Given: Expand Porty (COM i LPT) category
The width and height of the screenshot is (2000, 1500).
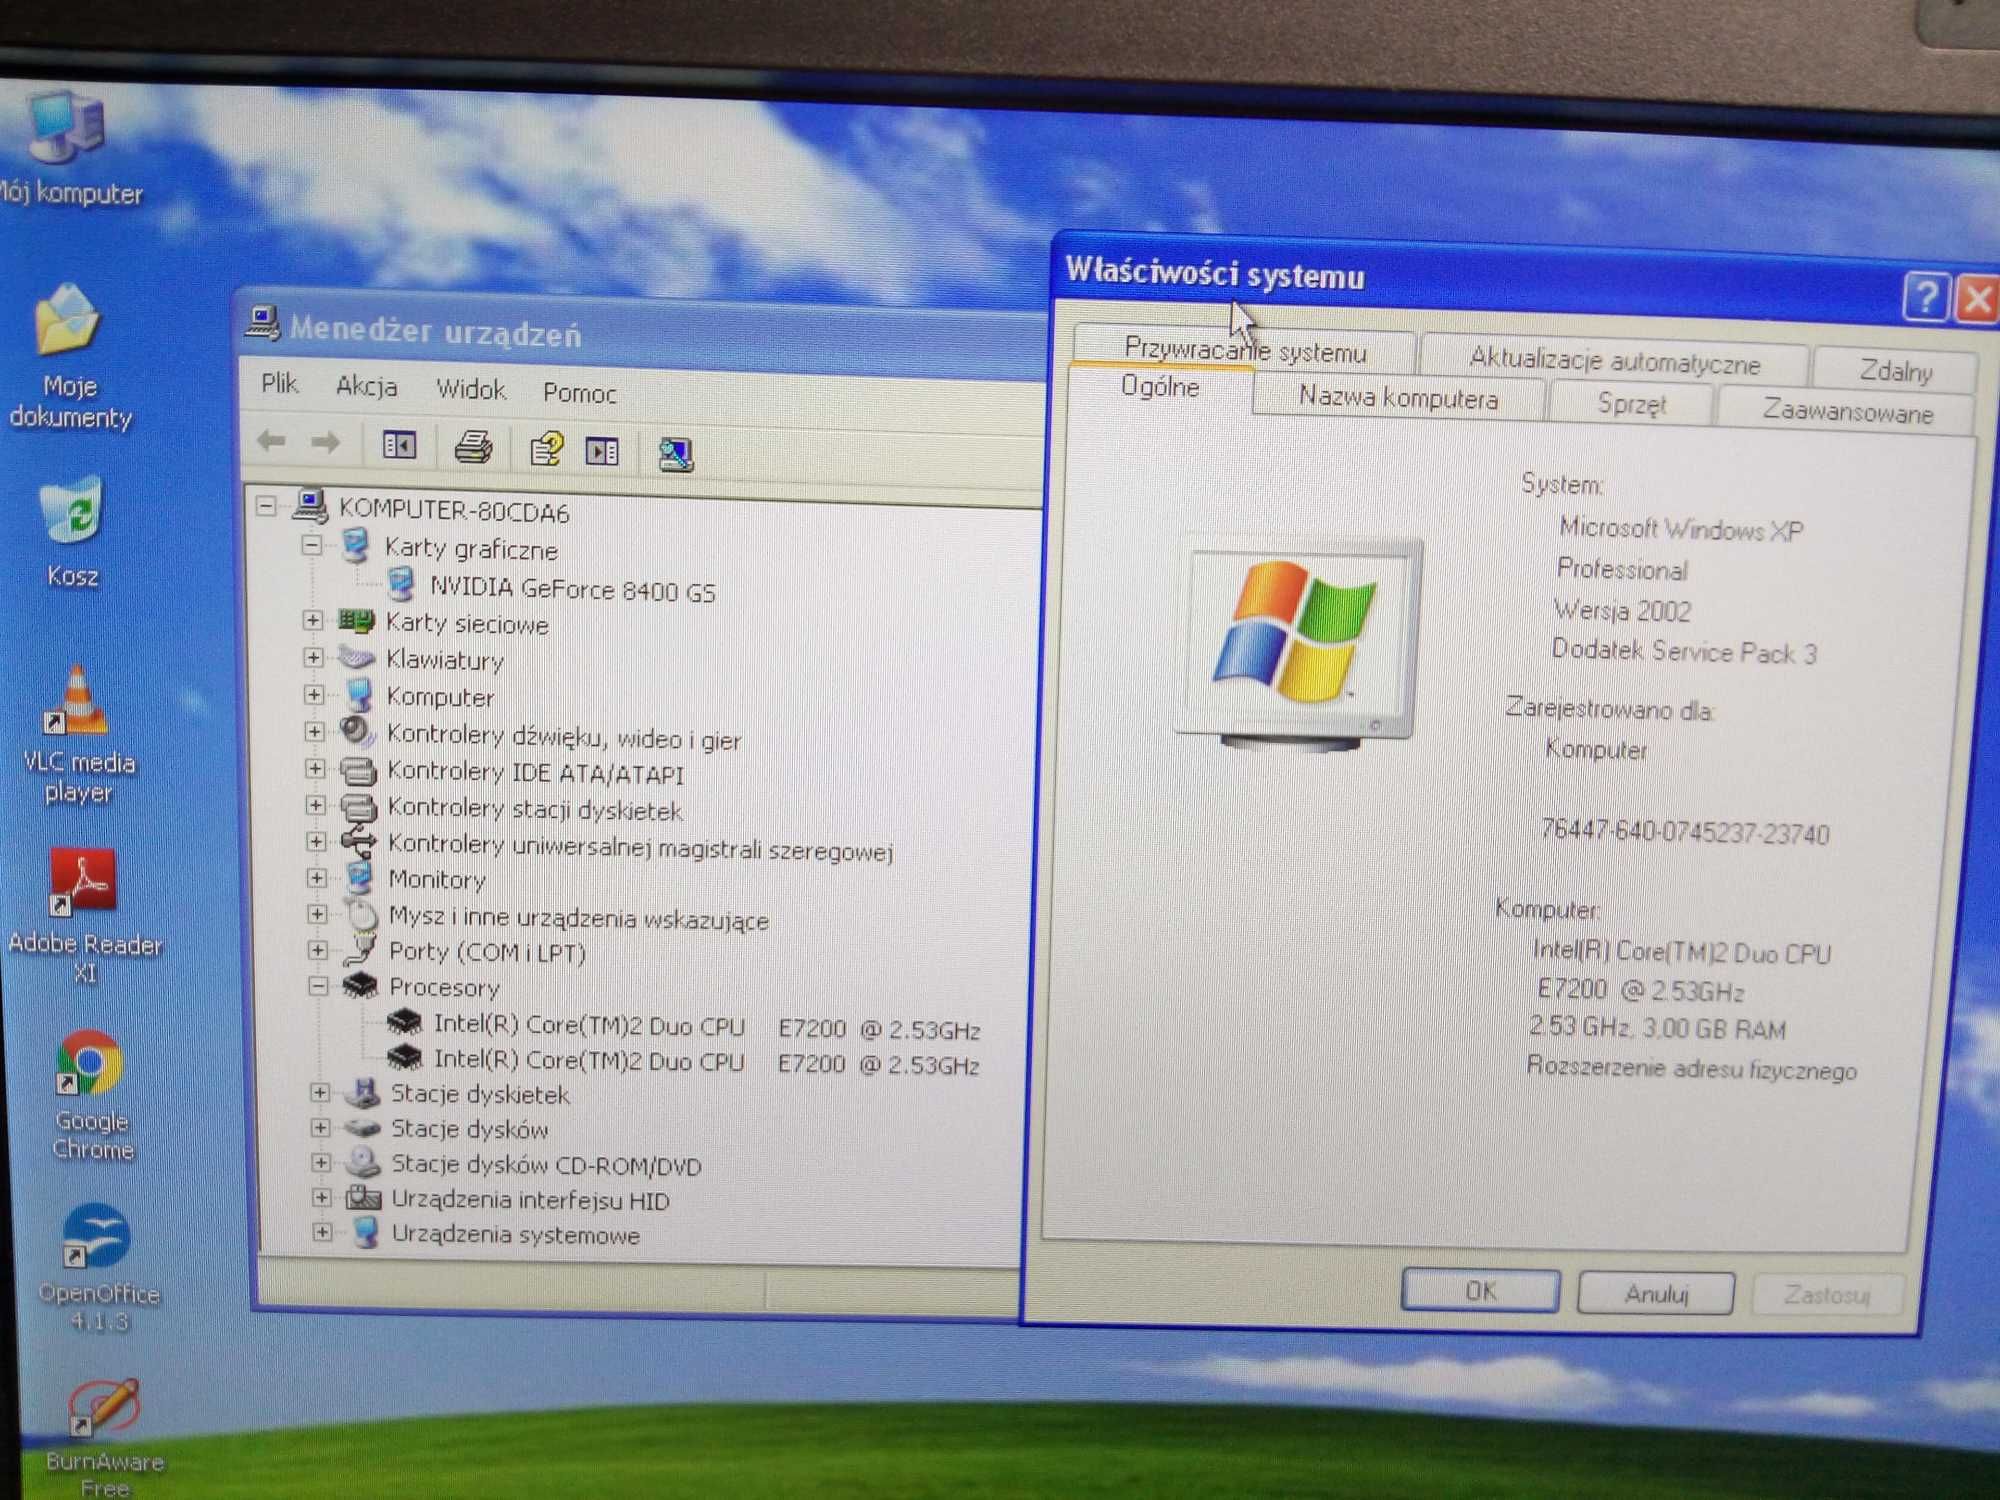Looking at the screenshot, I should [318, 949].
